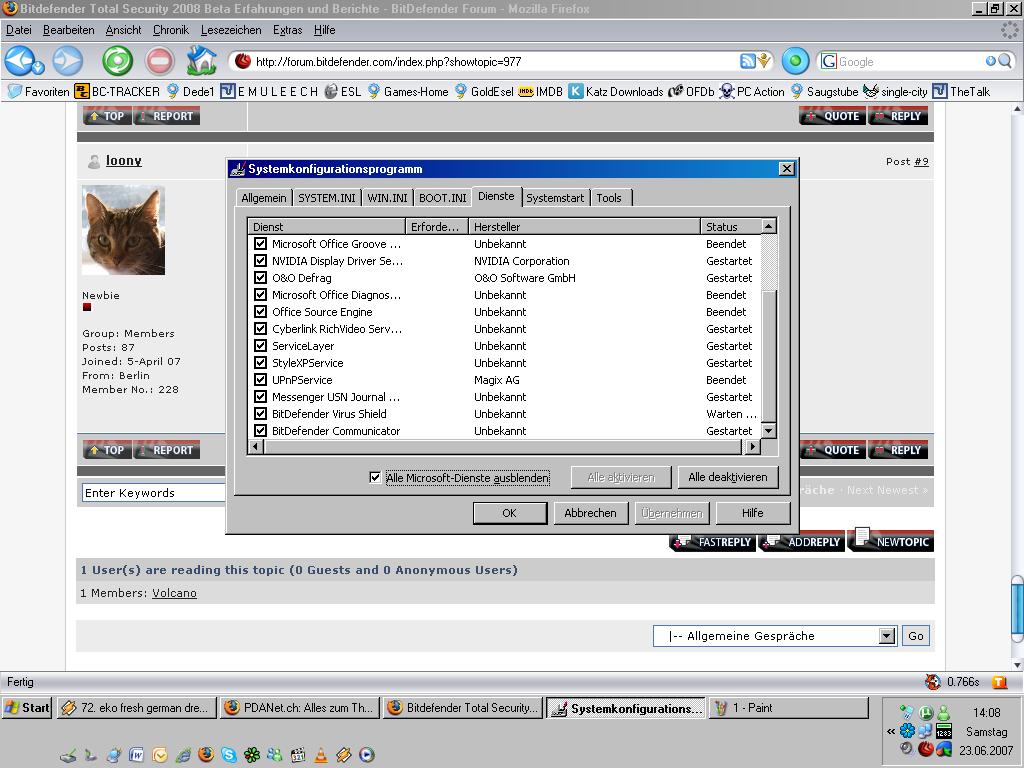Uncheck BitDefender Communicator service
1024x768 pixels.
(261, 430)
